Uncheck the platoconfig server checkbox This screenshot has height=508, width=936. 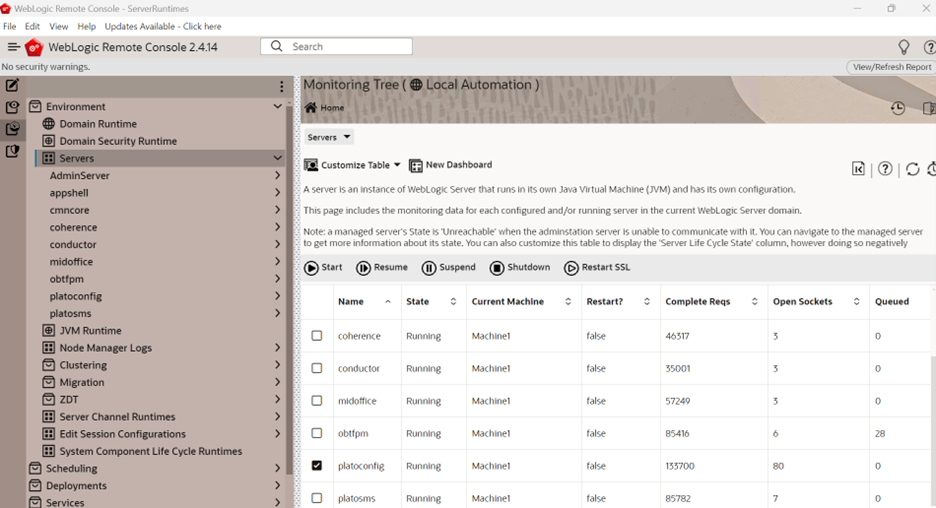pos(317,466)
